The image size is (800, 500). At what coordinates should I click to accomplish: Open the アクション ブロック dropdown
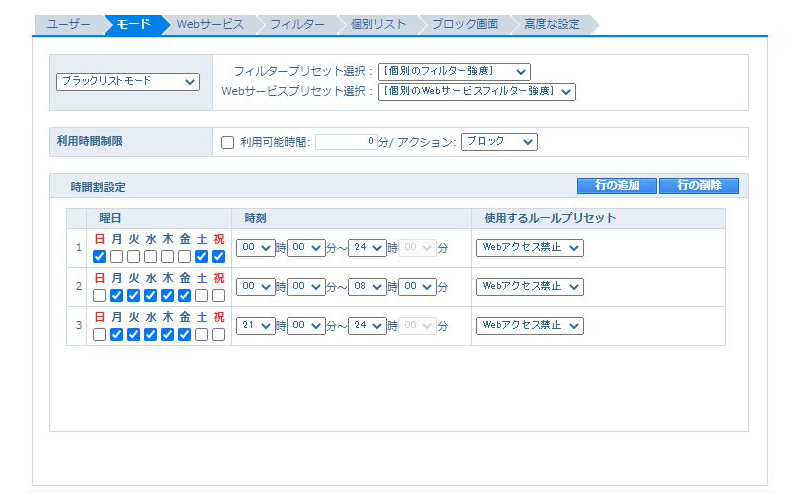(499, 142)
